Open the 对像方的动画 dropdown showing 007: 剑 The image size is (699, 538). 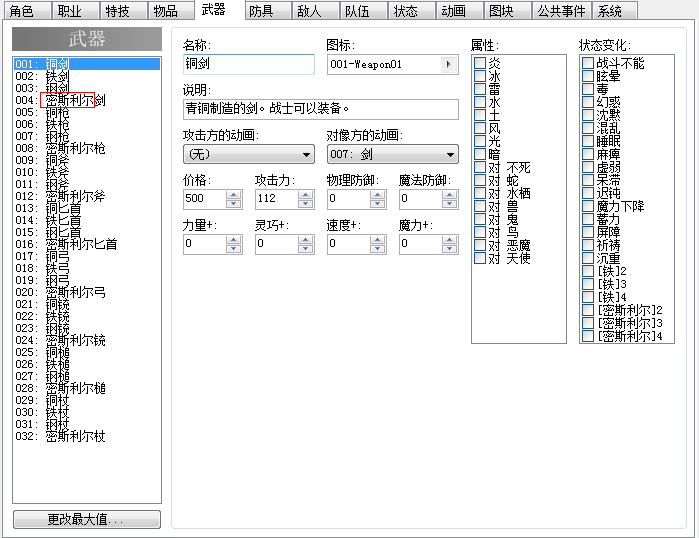click(x=393, y=154)
